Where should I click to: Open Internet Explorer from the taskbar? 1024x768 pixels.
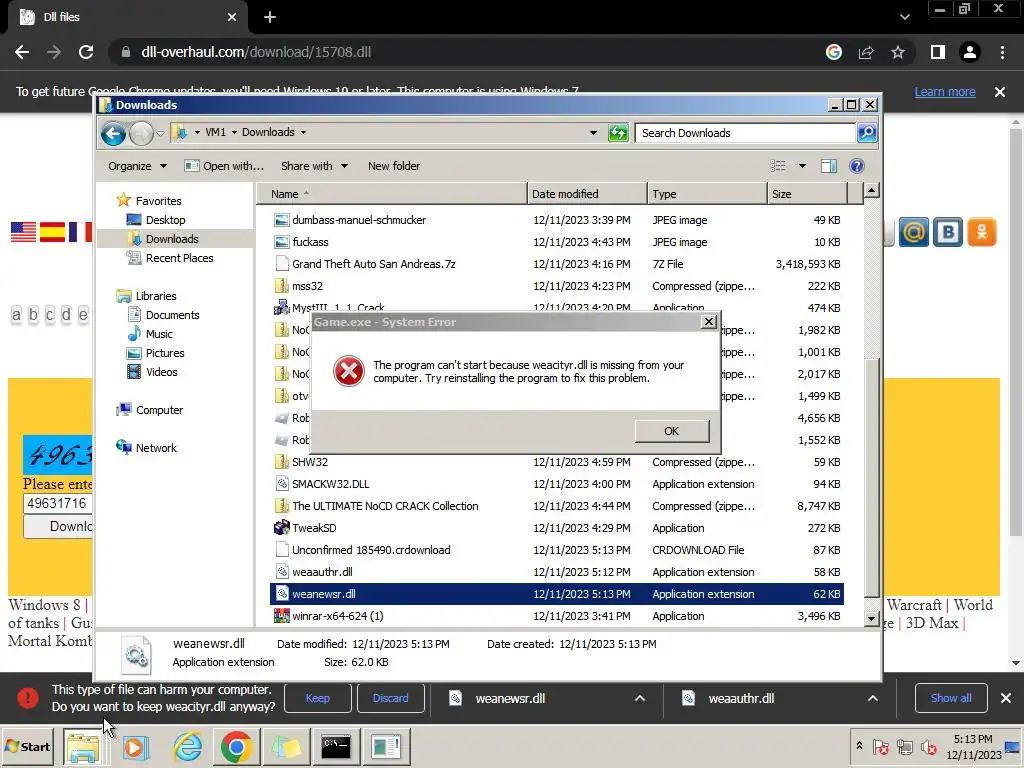(187, 747)
